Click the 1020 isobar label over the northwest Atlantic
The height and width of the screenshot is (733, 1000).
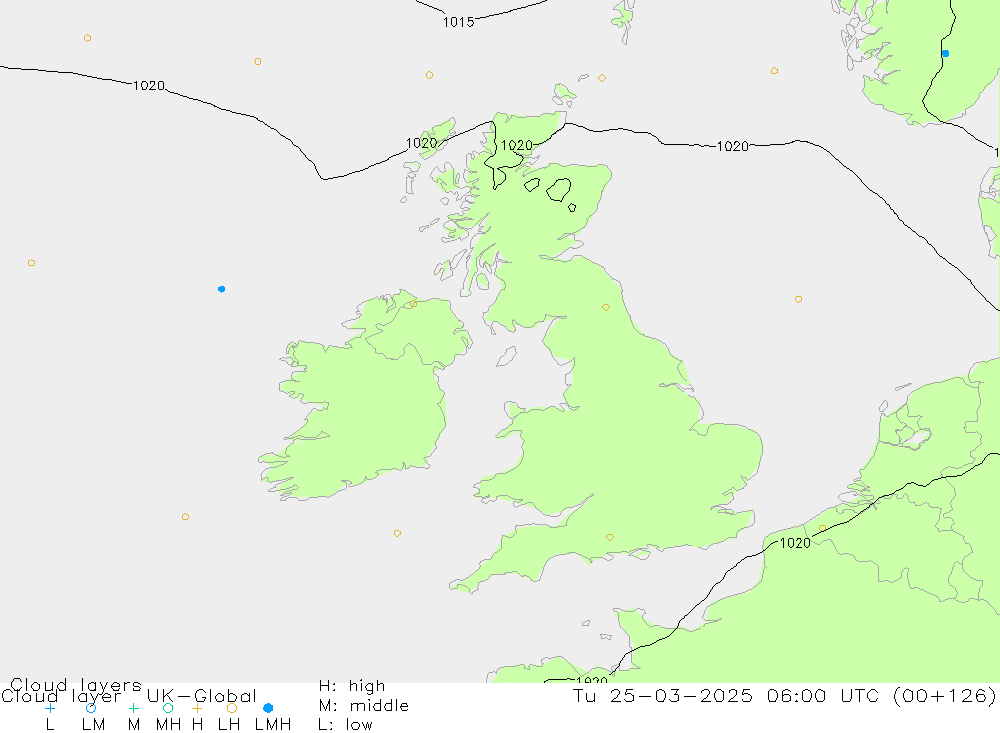tap(149, 85)
